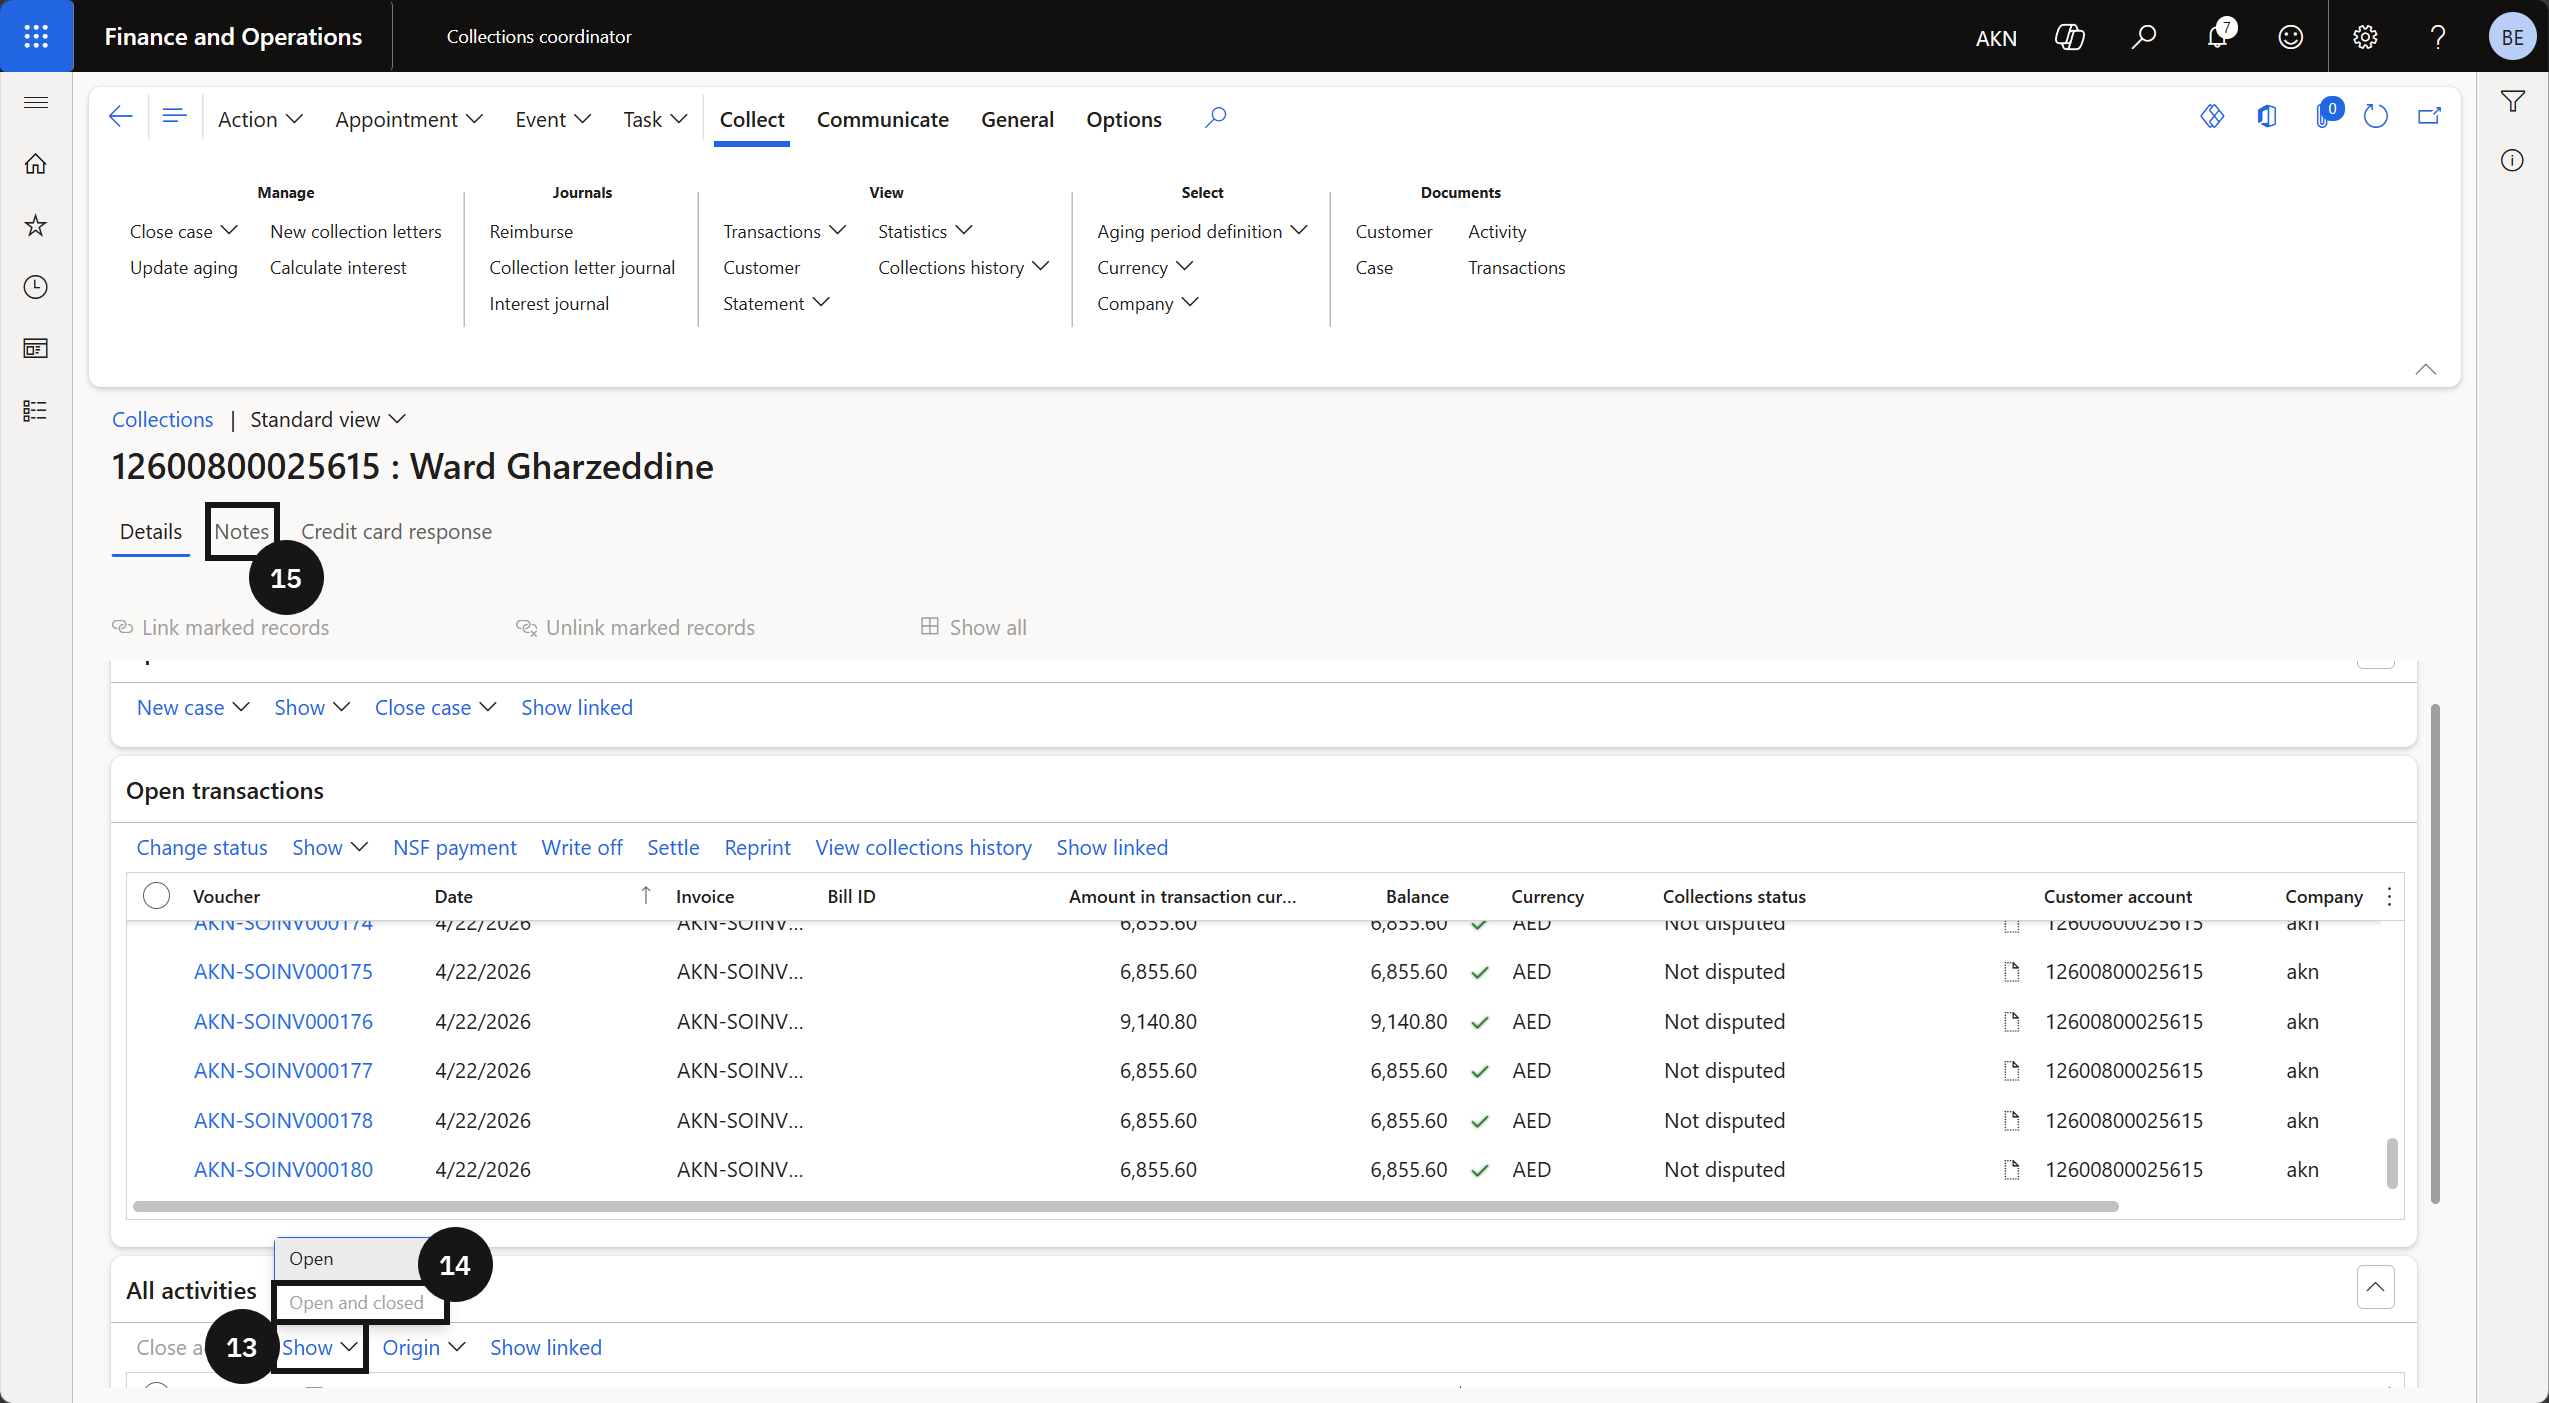Expand the navigation pane hamburger icon

coord(36,102)
